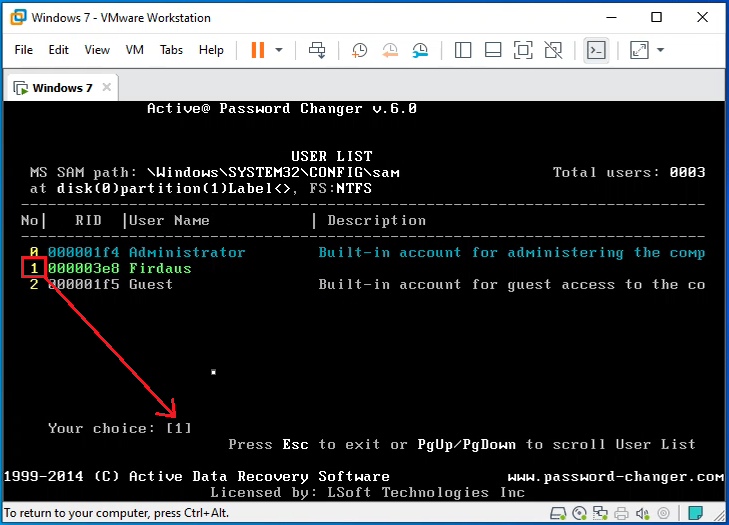Enter full screen mode

[523, 50]
